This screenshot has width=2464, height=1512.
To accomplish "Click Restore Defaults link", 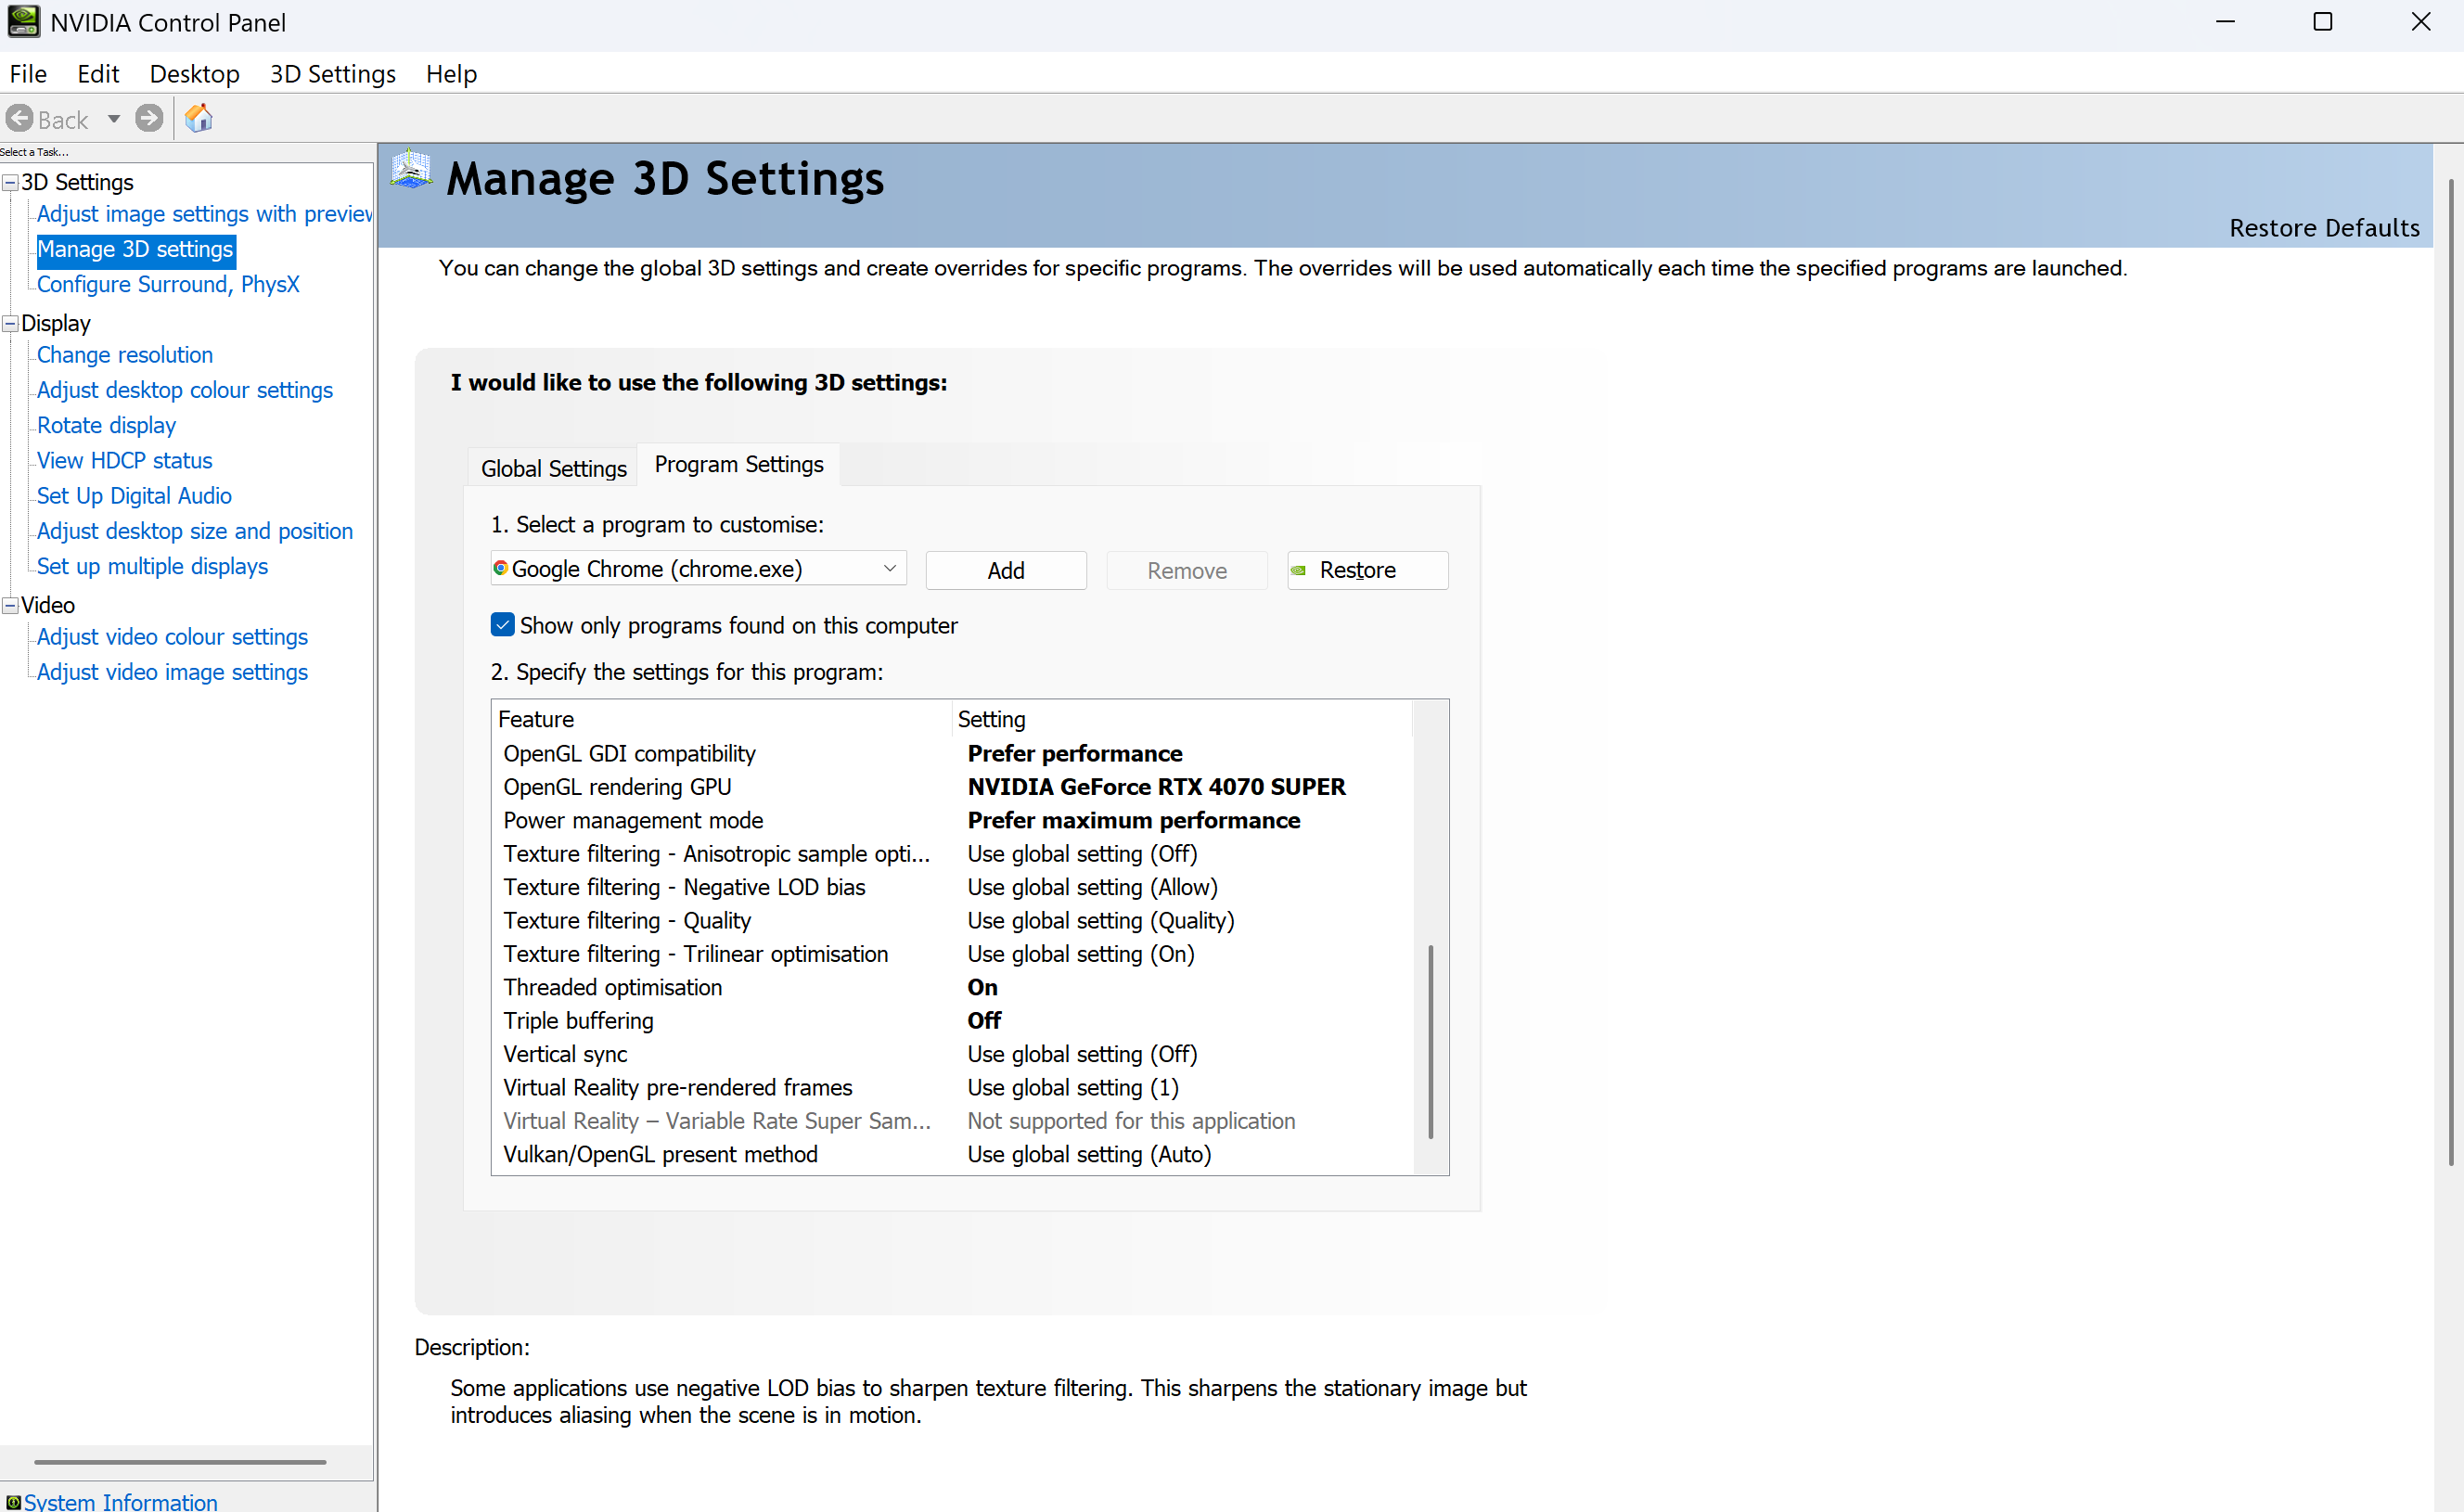I will 2324,228.
